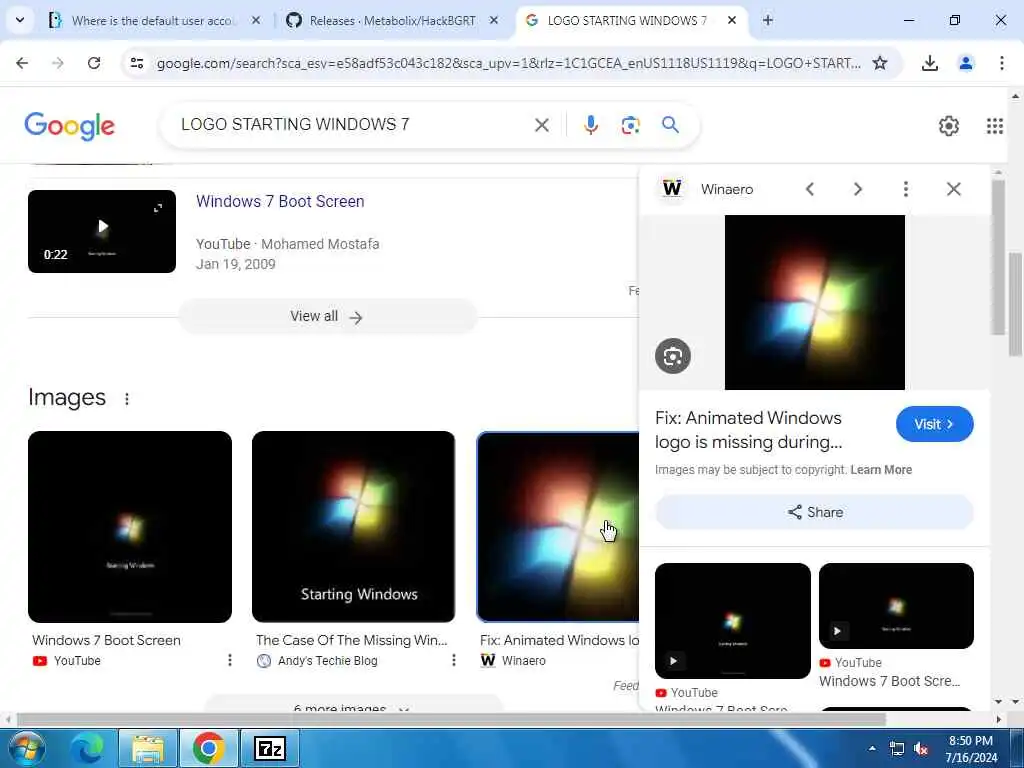Image resolution: width=1024 pixels, height=768 pixels.
Task: Reload the page with the refresh icon
Action: pos(94,63)
